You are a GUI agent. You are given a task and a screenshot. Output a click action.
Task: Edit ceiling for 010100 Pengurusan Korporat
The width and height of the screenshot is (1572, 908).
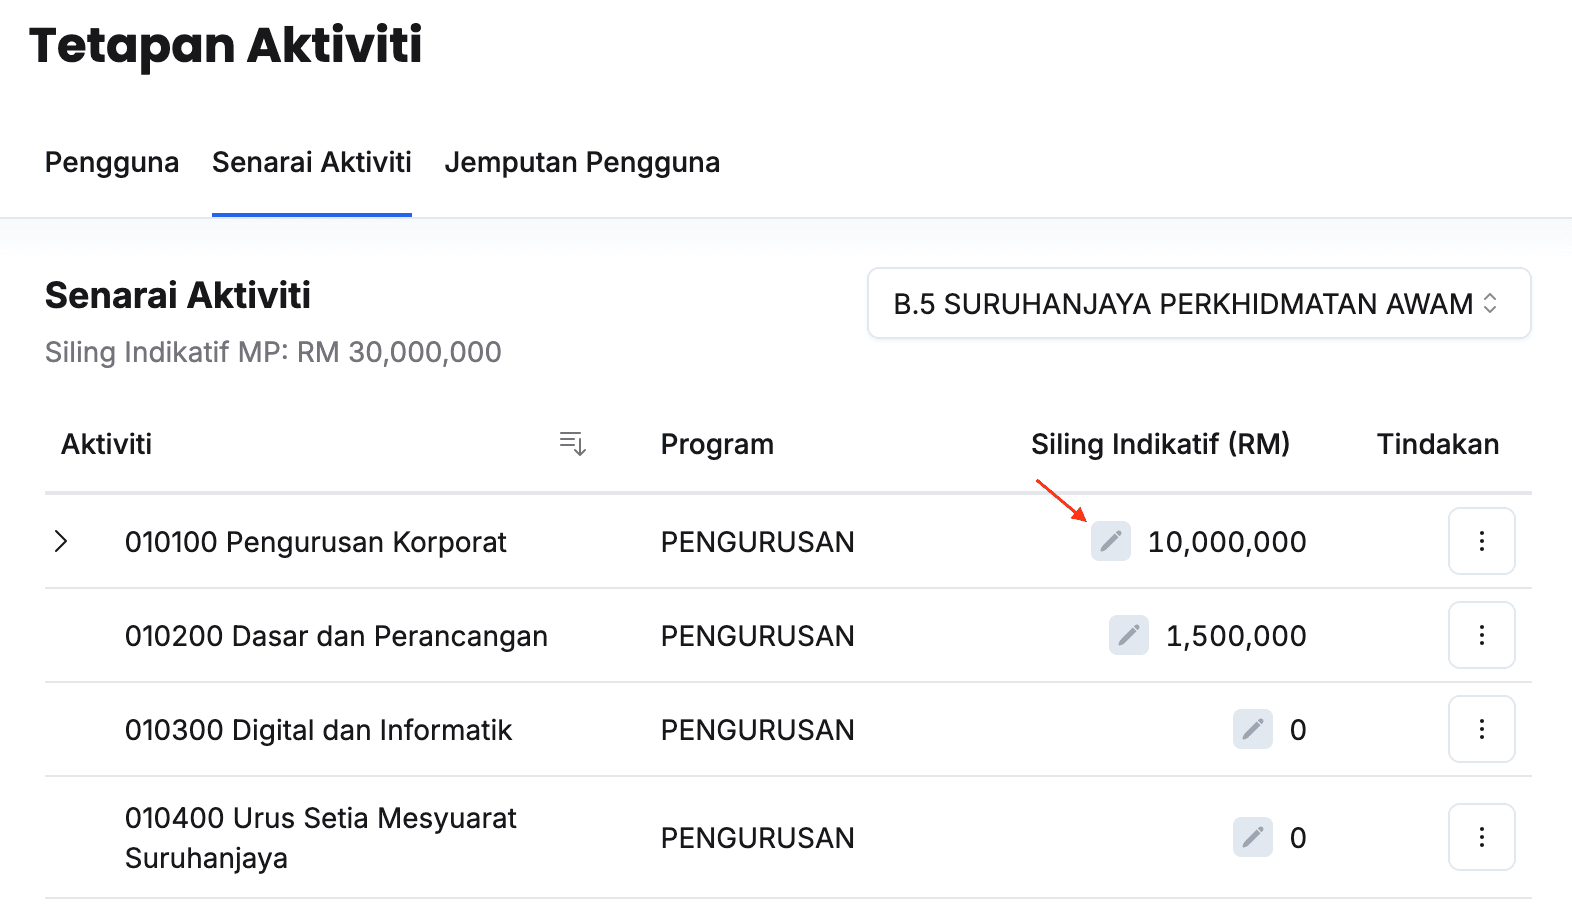click(x=1110, y=541)
